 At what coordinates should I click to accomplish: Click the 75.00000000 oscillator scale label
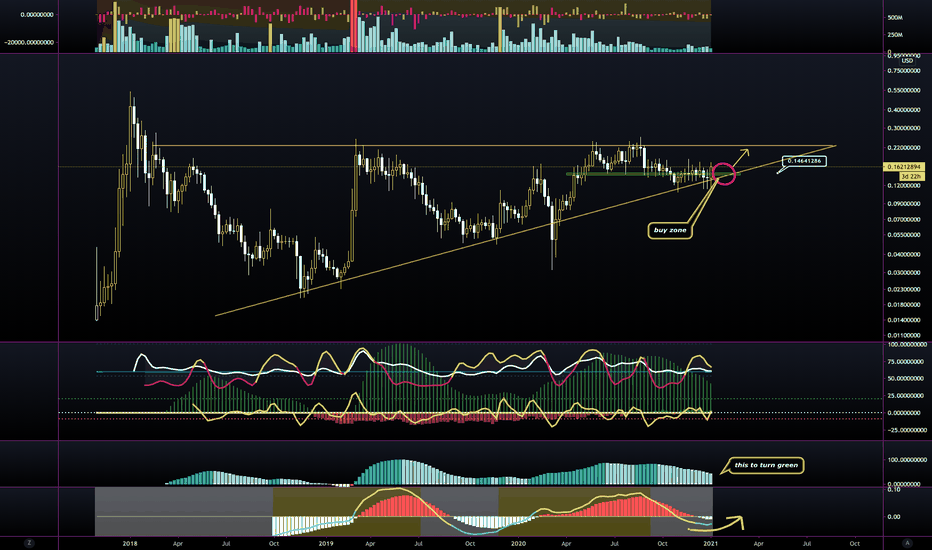[906, 362]
